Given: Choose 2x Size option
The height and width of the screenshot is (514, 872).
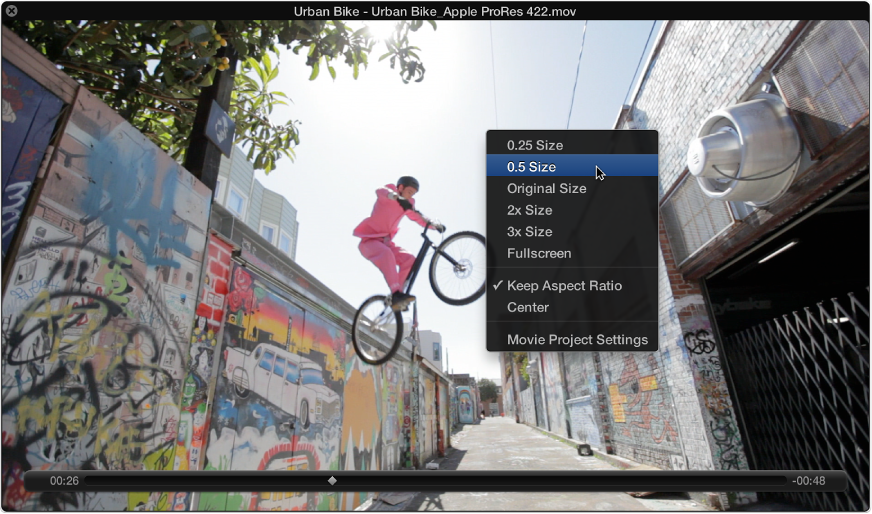Looking at the screenshot, I should click(572, 210).
